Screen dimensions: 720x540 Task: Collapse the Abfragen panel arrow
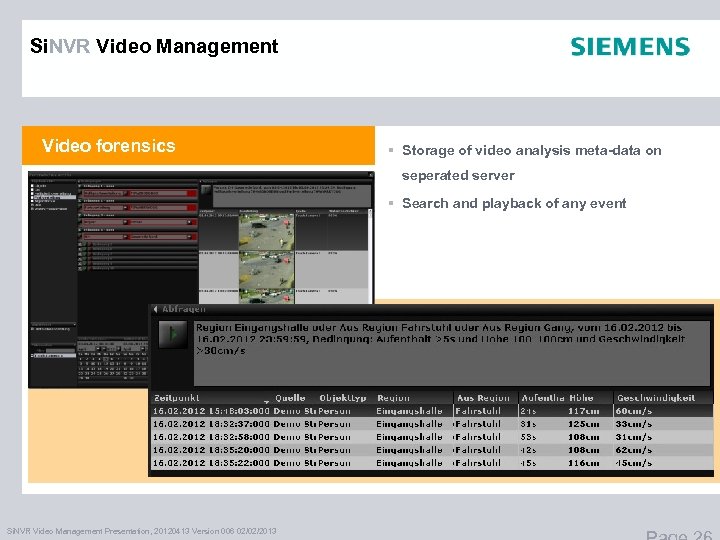156,309
